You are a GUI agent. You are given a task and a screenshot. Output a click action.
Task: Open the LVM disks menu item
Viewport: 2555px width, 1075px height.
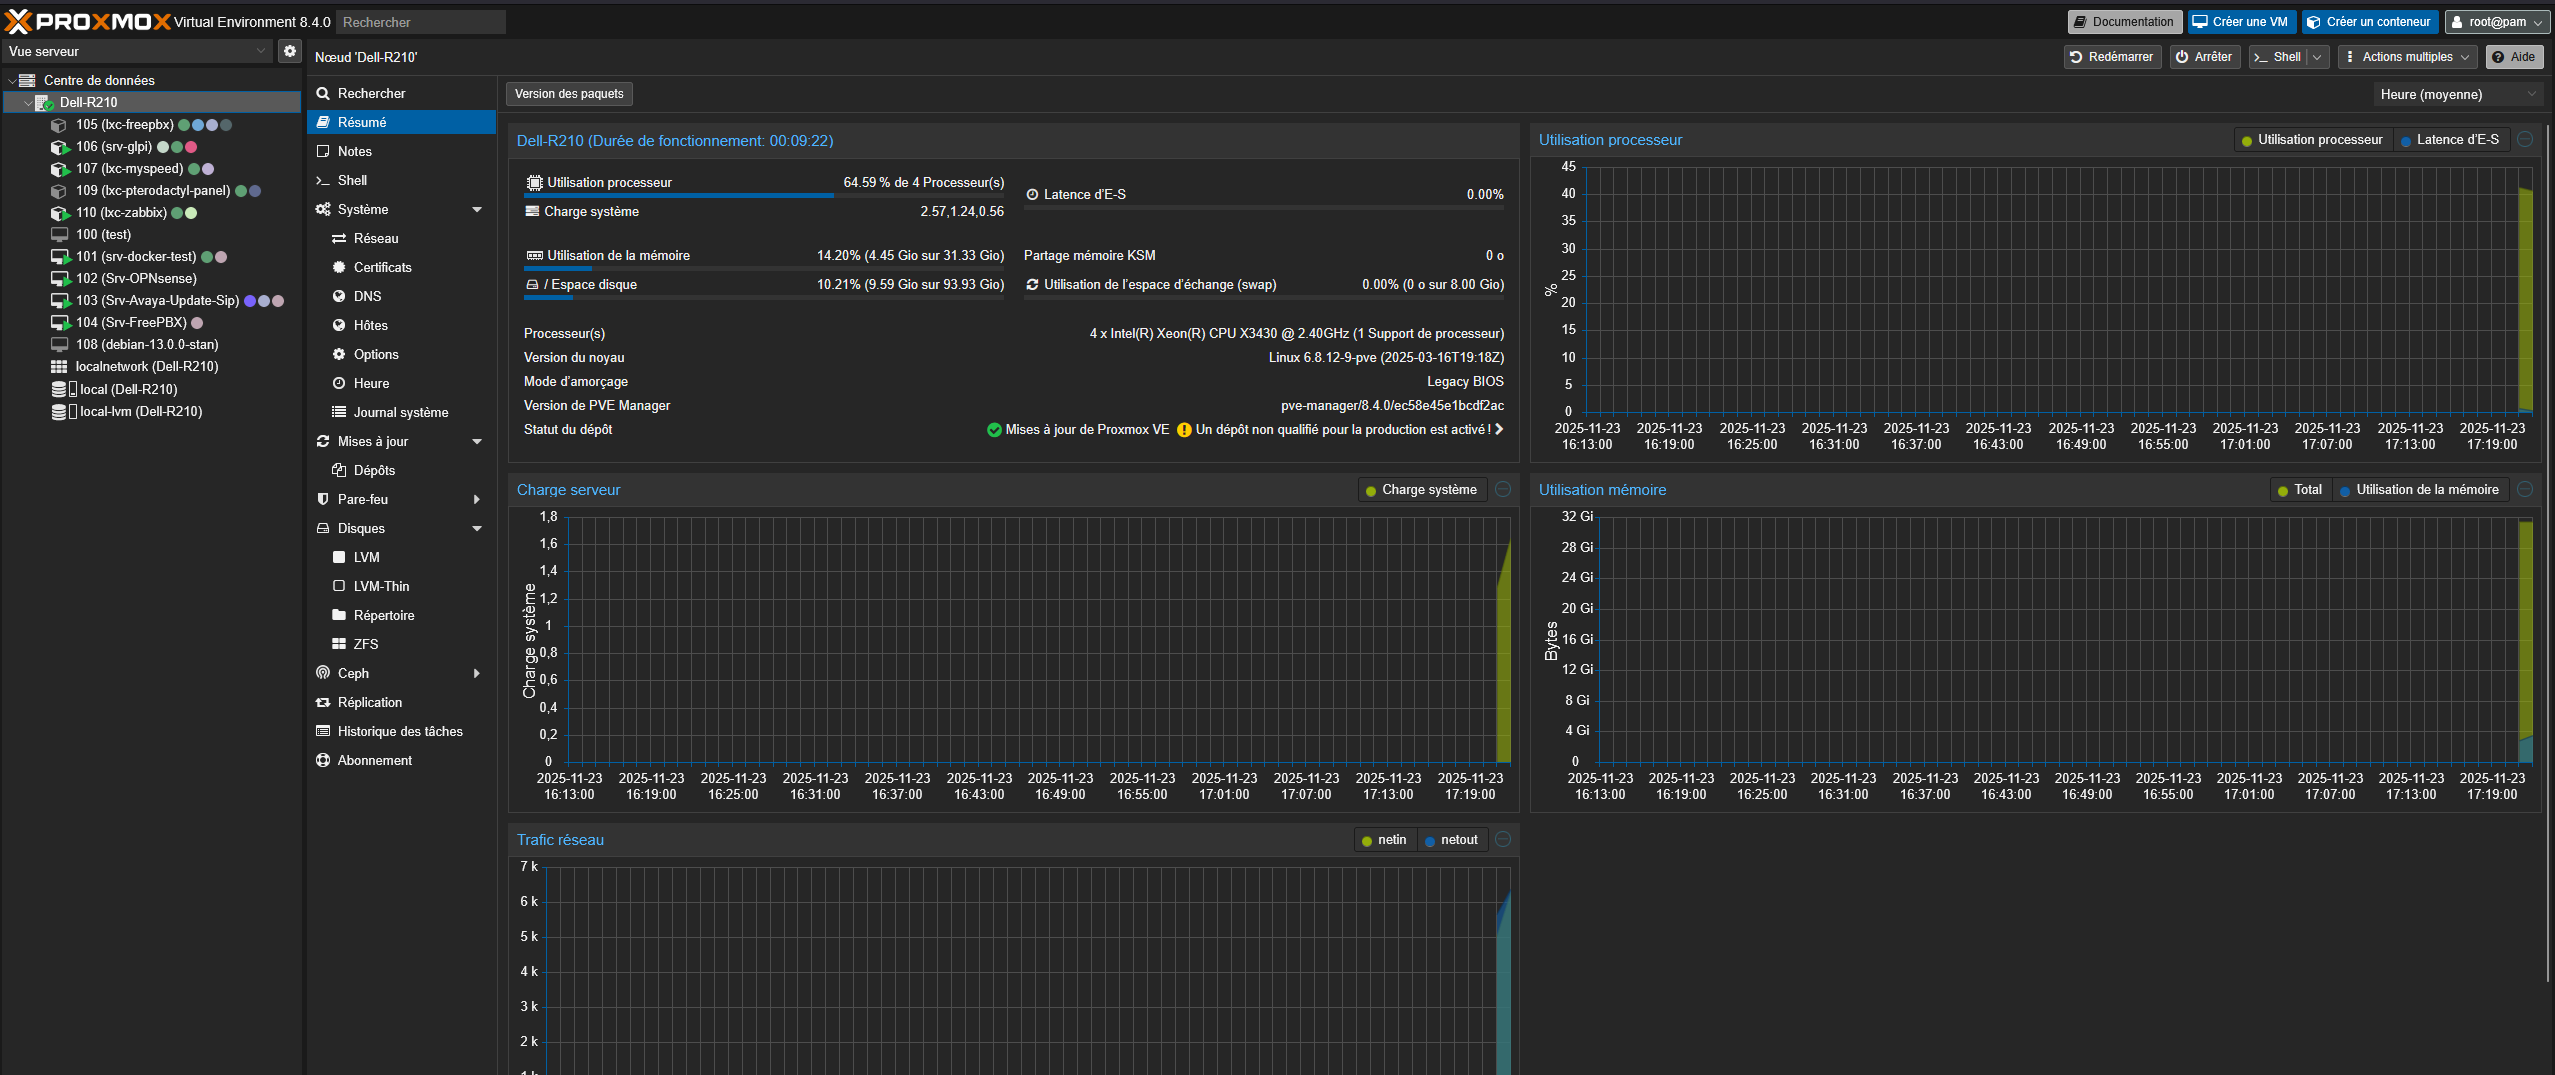tap(402, 557)
